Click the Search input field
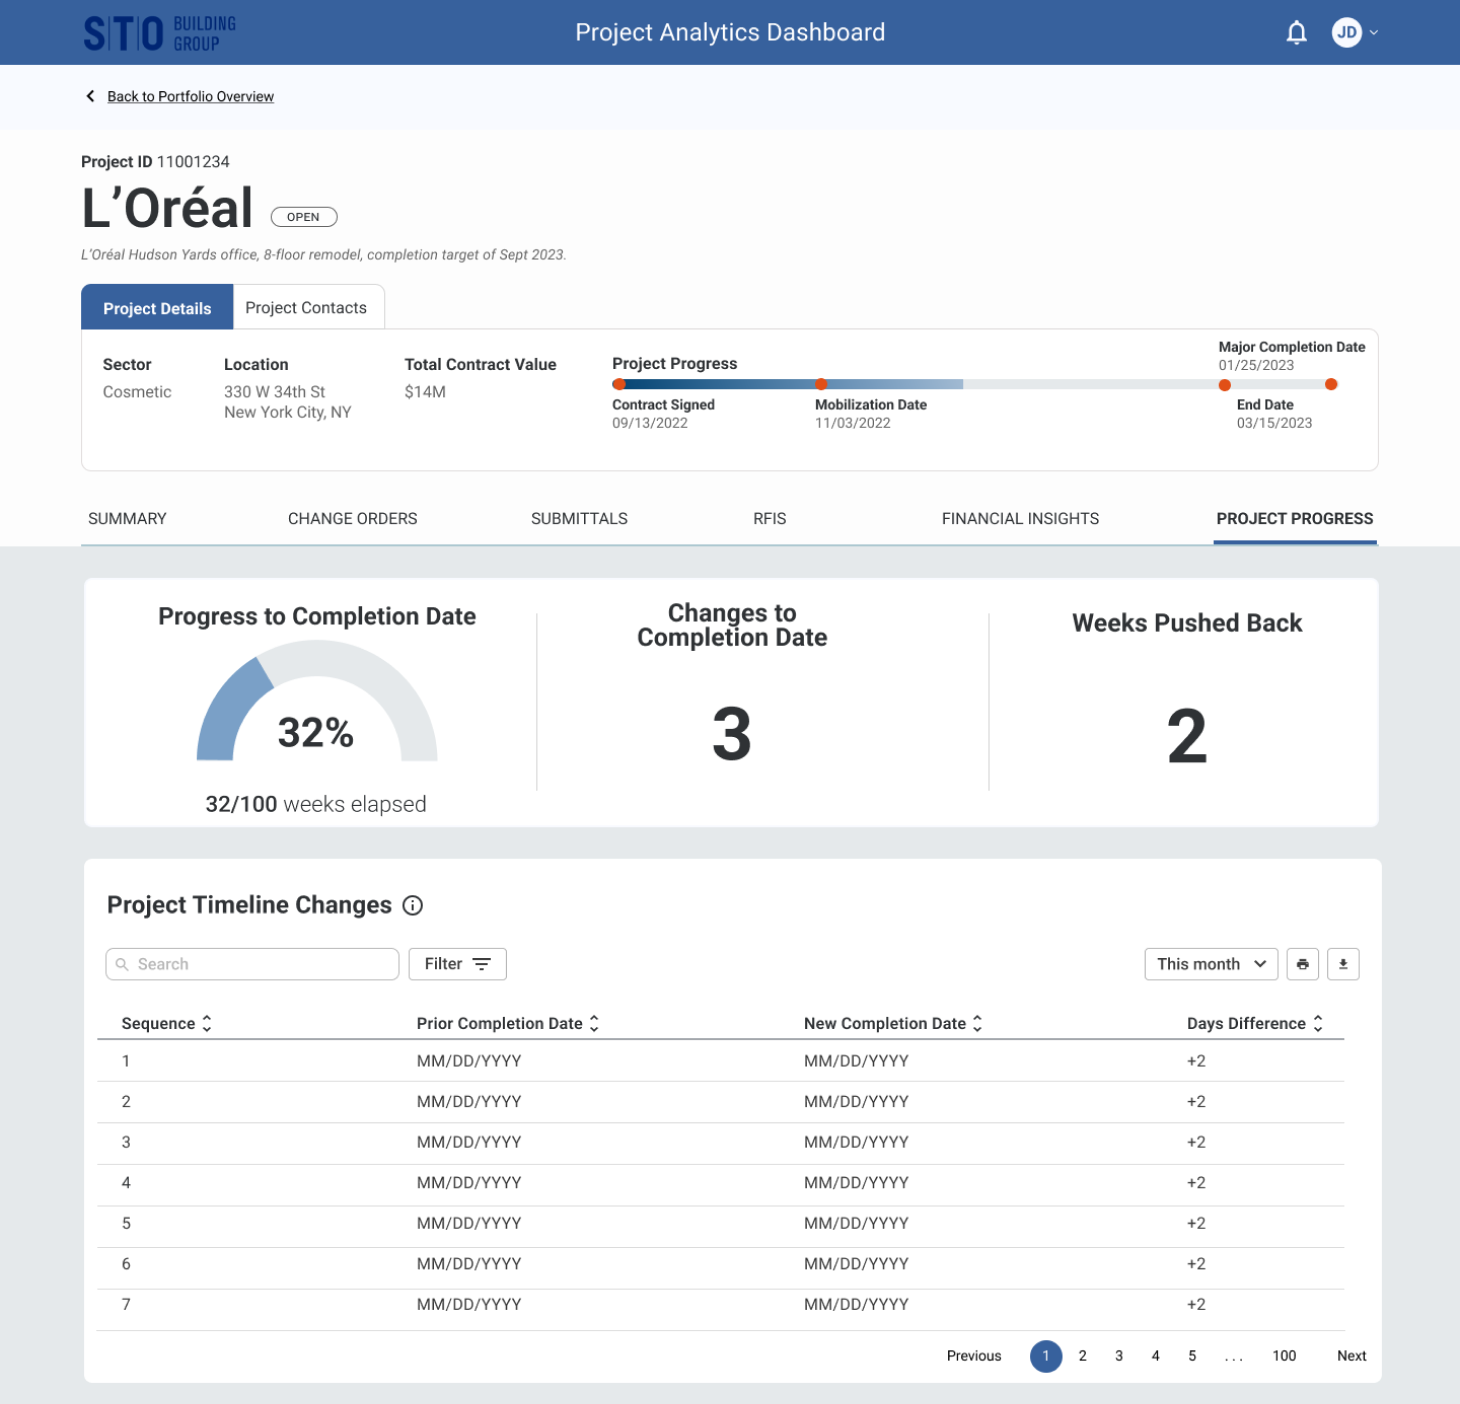 coord(252,964)
